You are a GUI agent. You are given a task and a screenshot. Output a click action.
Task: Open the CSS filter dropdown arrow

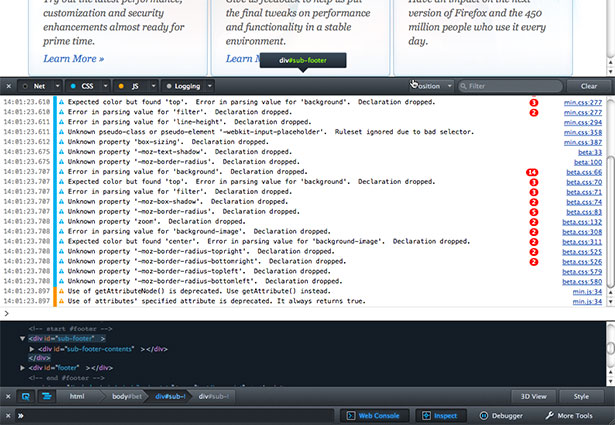106,86
